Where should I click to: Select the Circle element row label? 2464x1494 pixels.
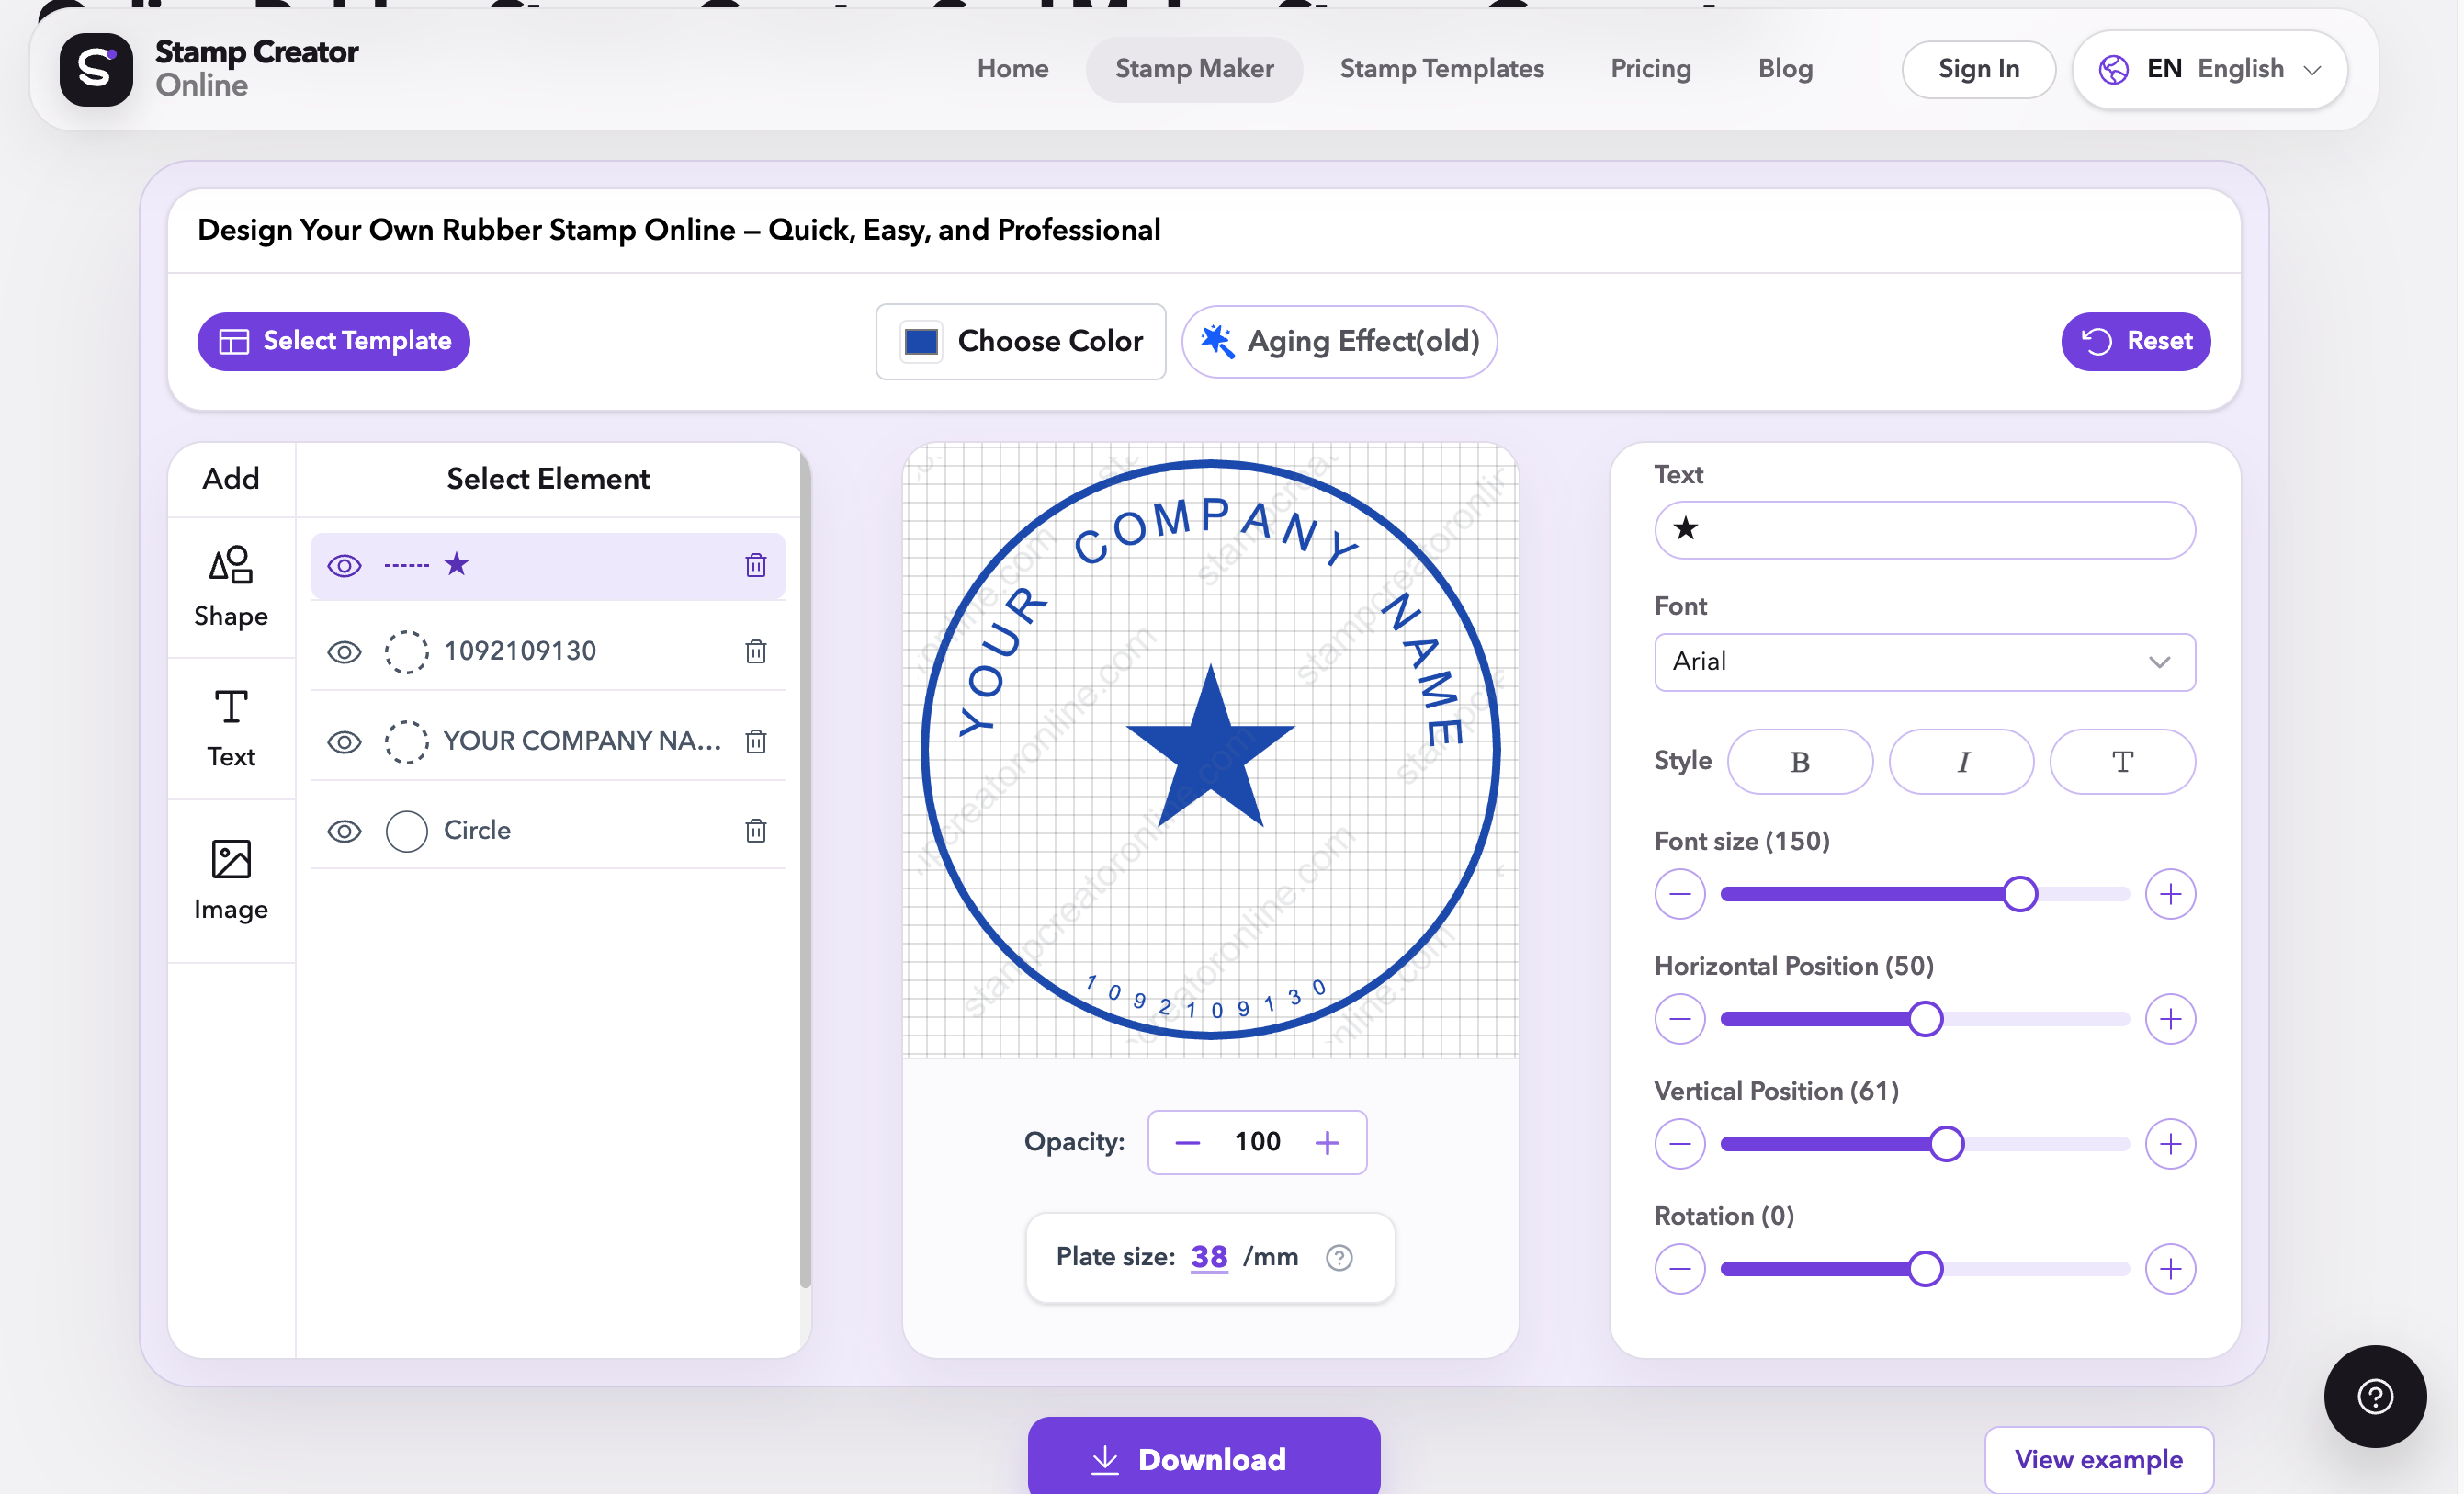[477, 830]
